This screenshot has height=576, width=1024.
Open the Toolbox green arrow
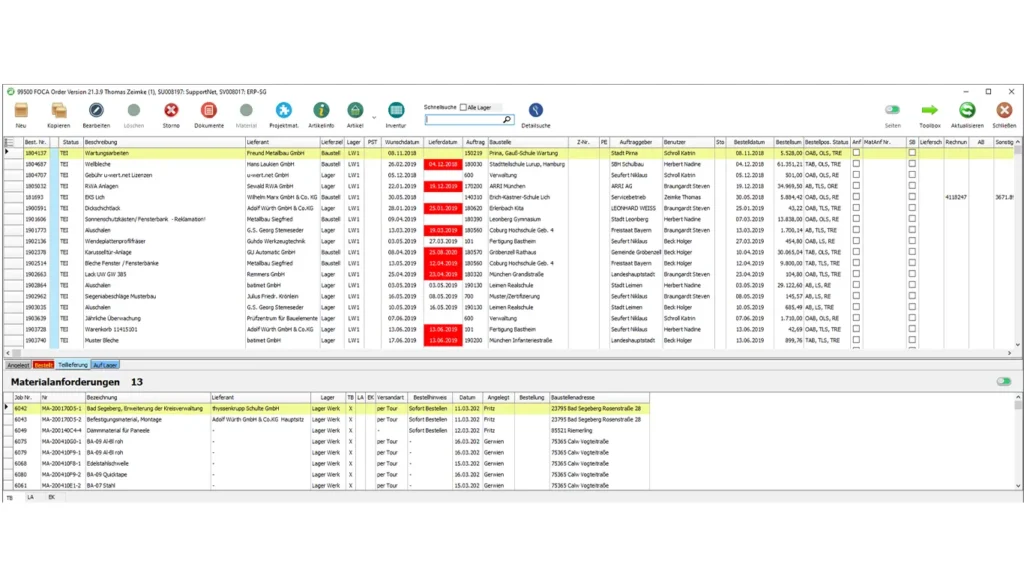coord(930,111)
